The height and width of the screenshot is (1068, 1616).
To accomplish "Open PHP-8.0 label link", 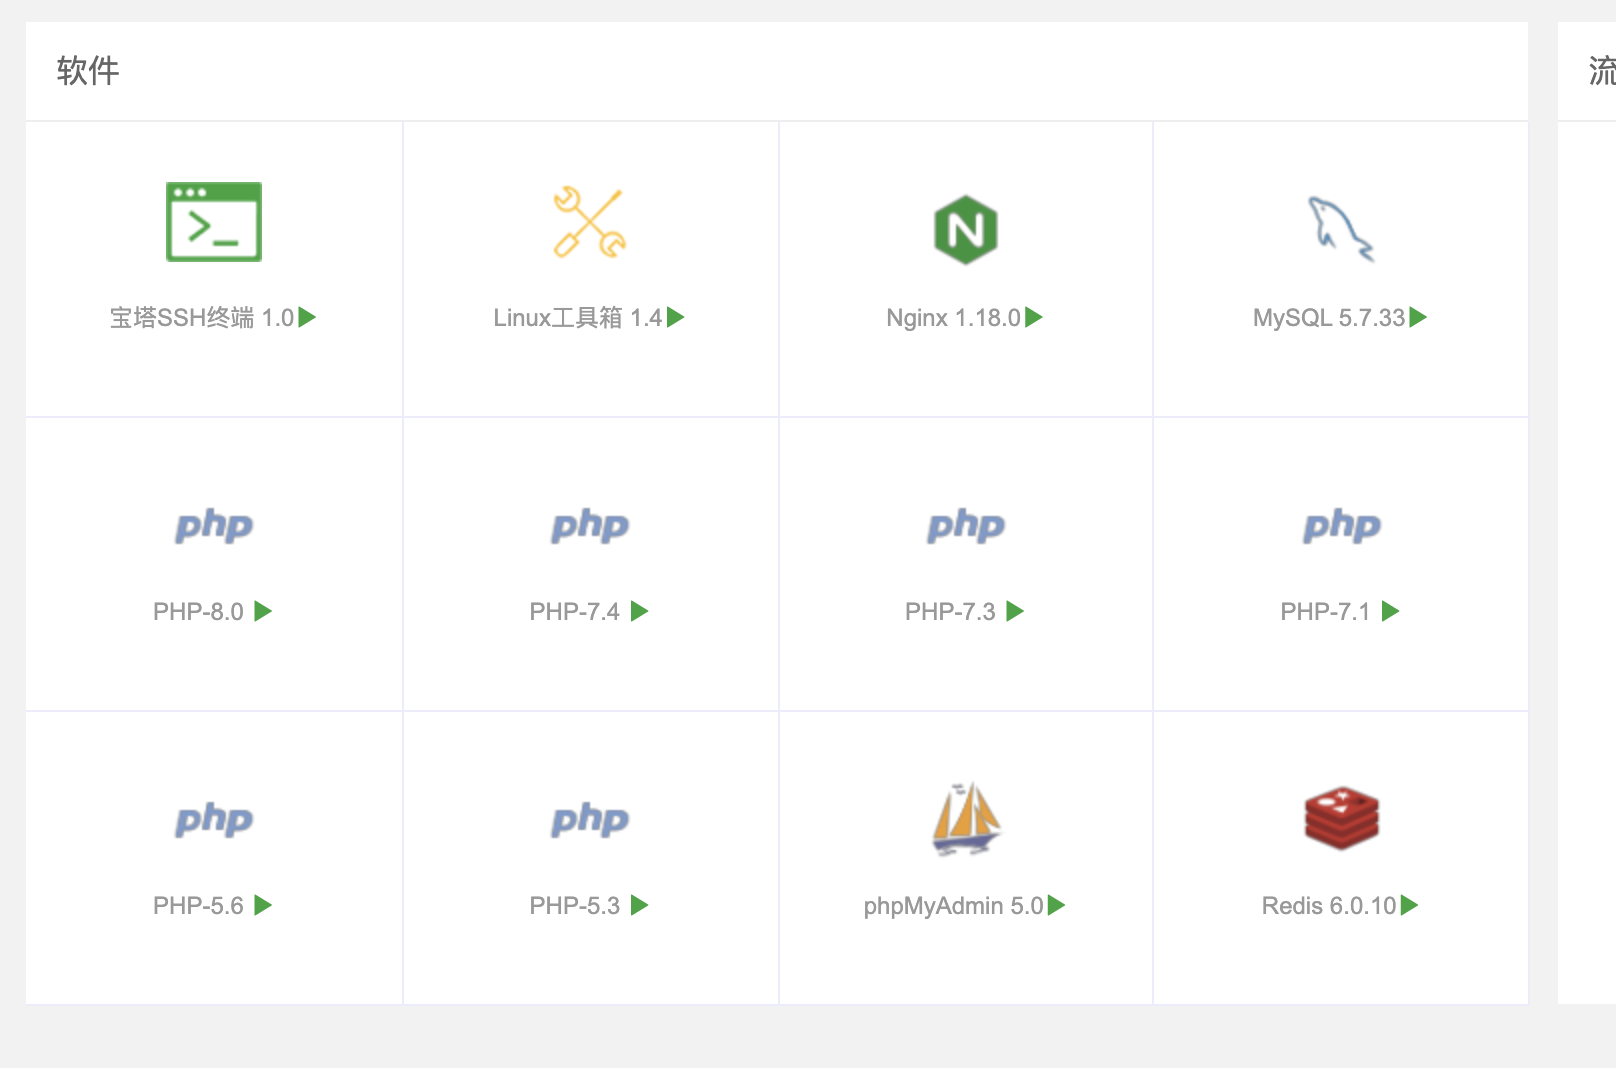I will [x=198, y=612].
